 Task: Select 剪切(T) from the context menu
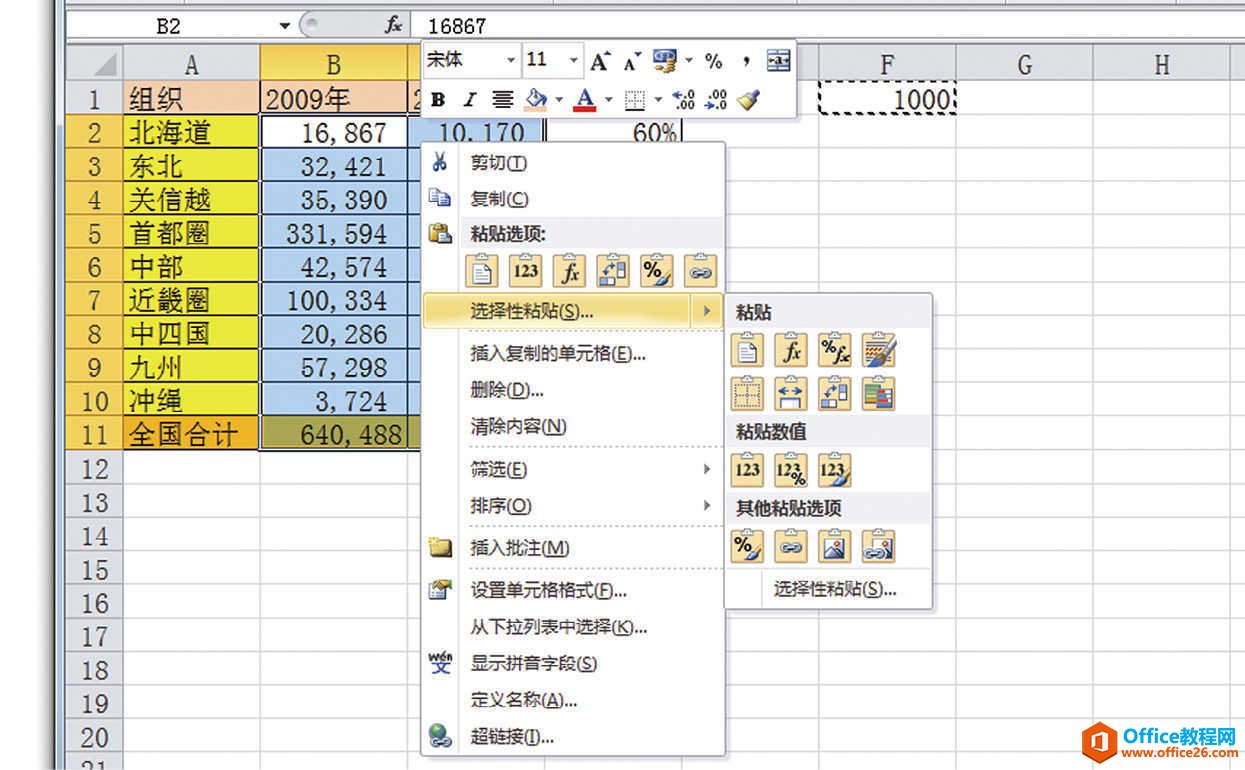click(x=572, y=163)
